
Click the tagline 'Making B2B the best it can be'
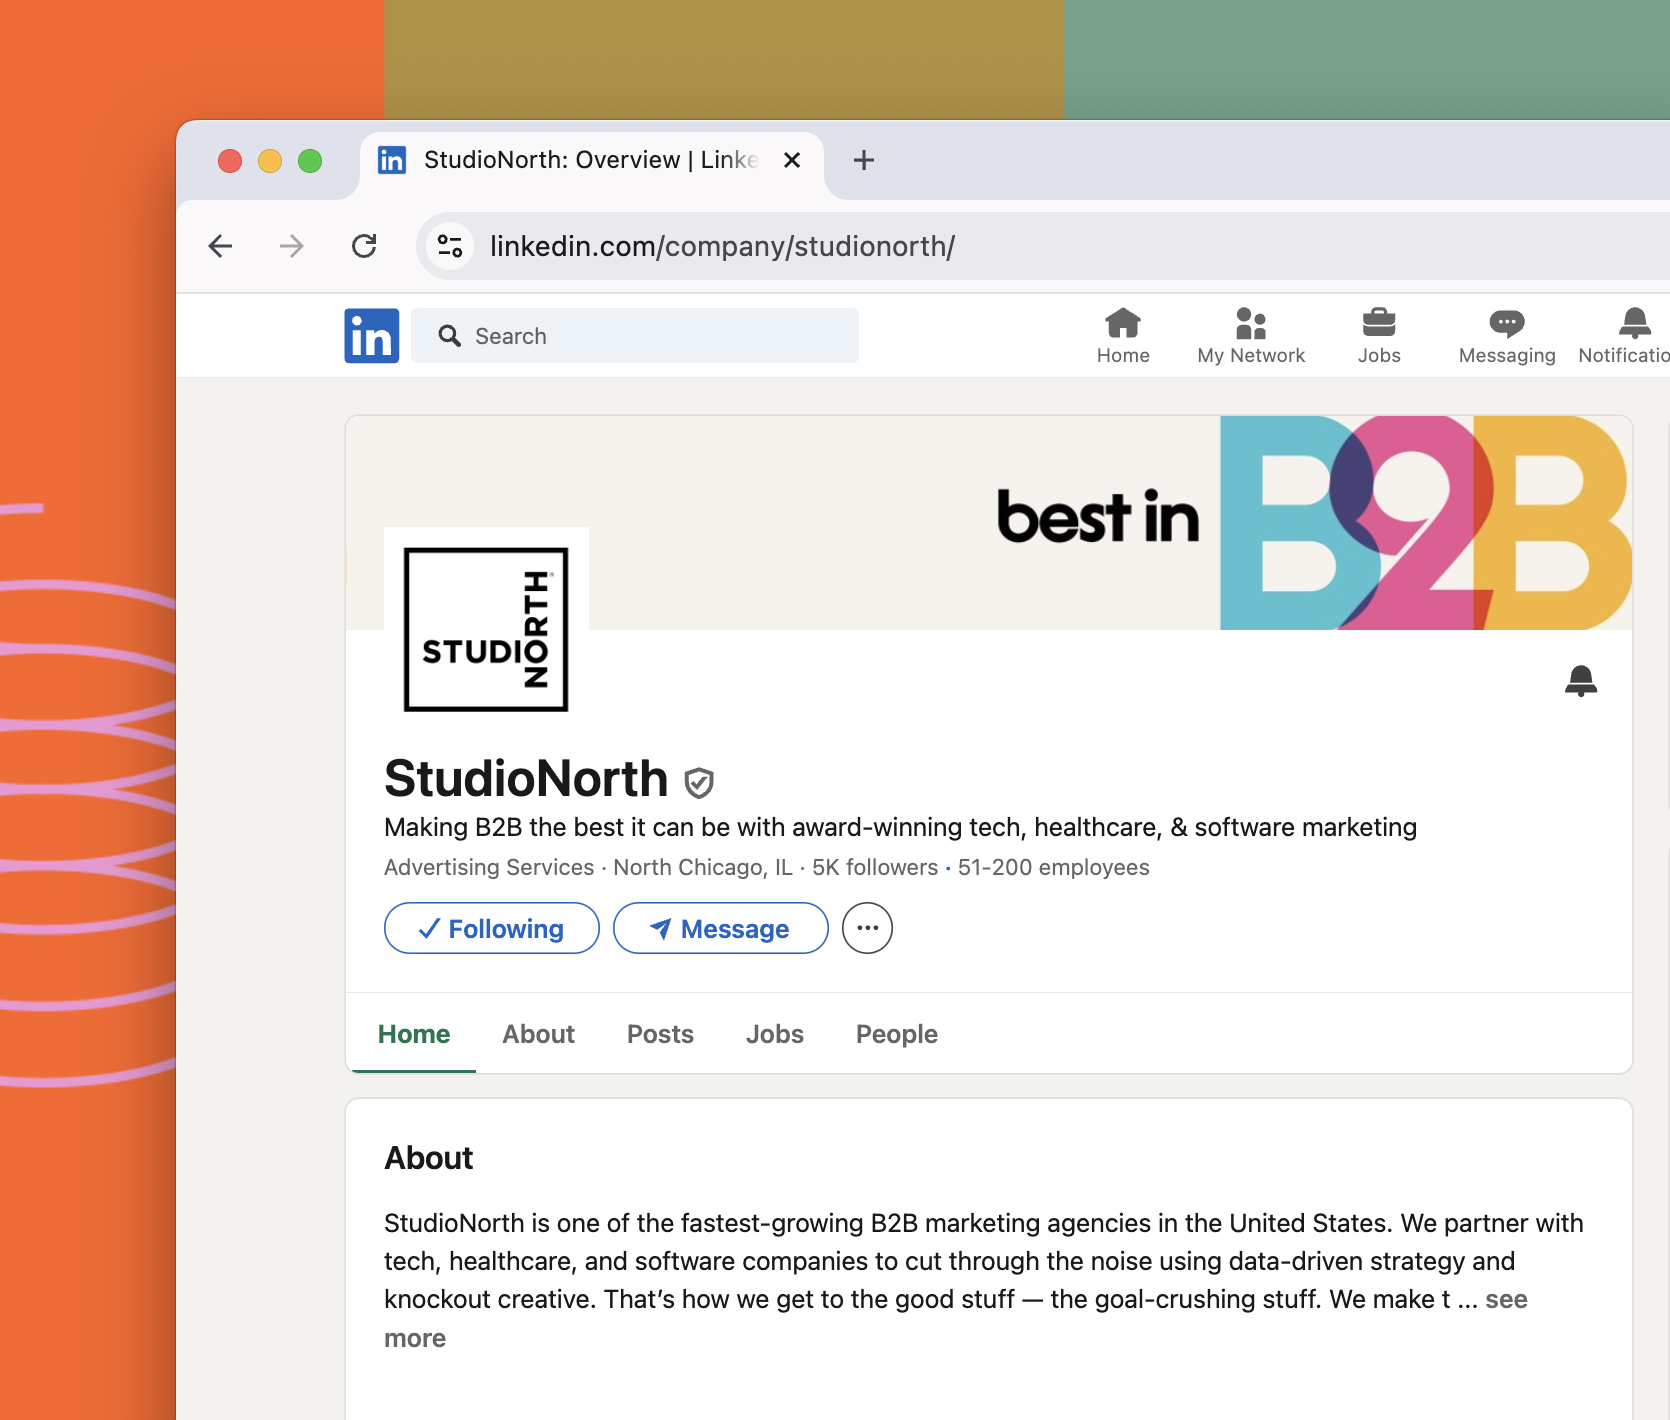[x=900, y=827]
